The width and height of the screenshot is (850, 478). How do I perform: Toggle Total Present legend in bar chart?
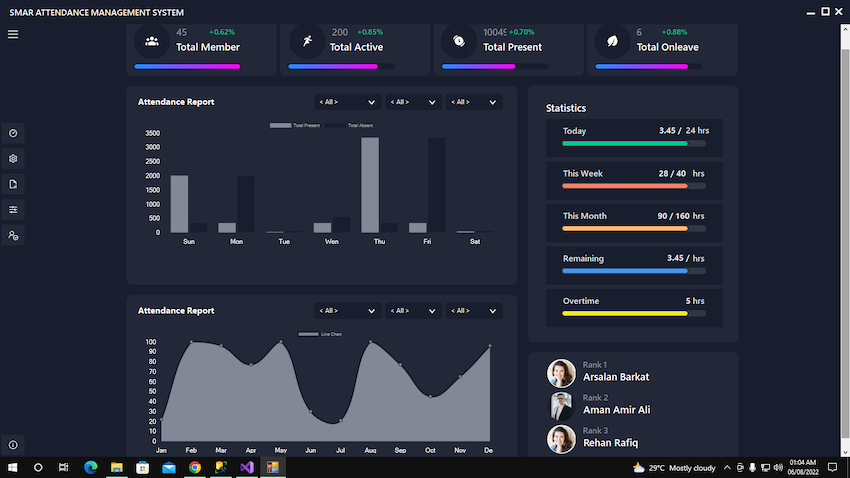coord(295,125)
